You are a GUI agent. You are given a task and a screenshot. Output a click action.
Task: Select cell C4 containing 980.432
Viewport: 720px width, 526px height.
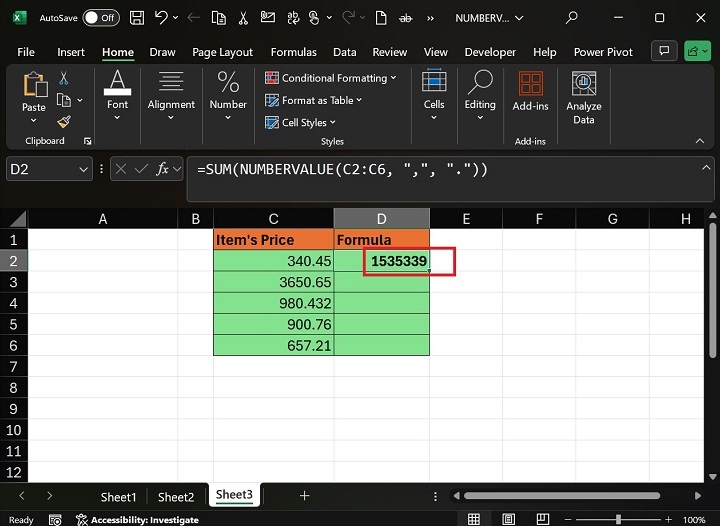(x=273, y=303)
